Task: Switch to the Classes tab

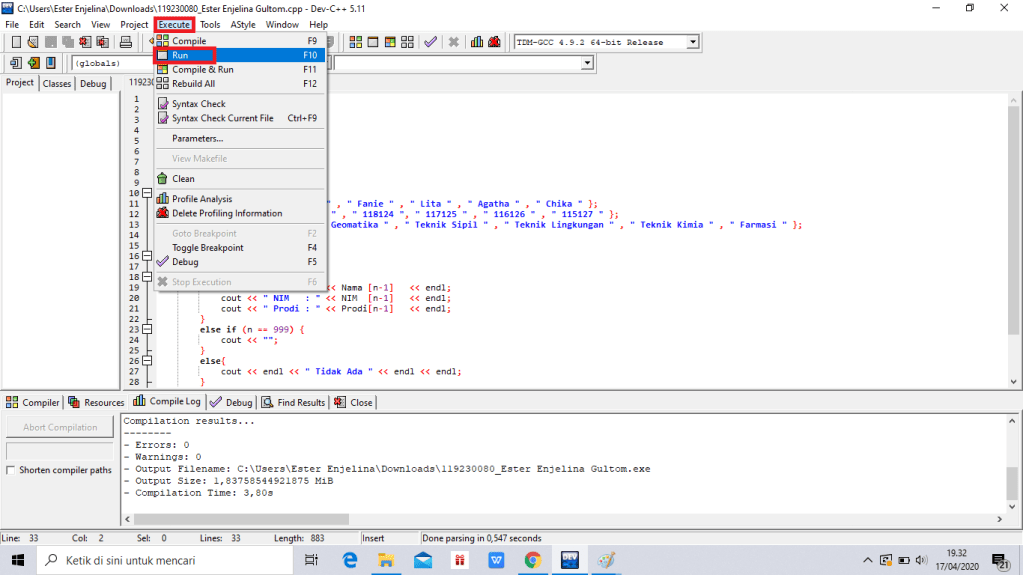Action: point(57,84)
